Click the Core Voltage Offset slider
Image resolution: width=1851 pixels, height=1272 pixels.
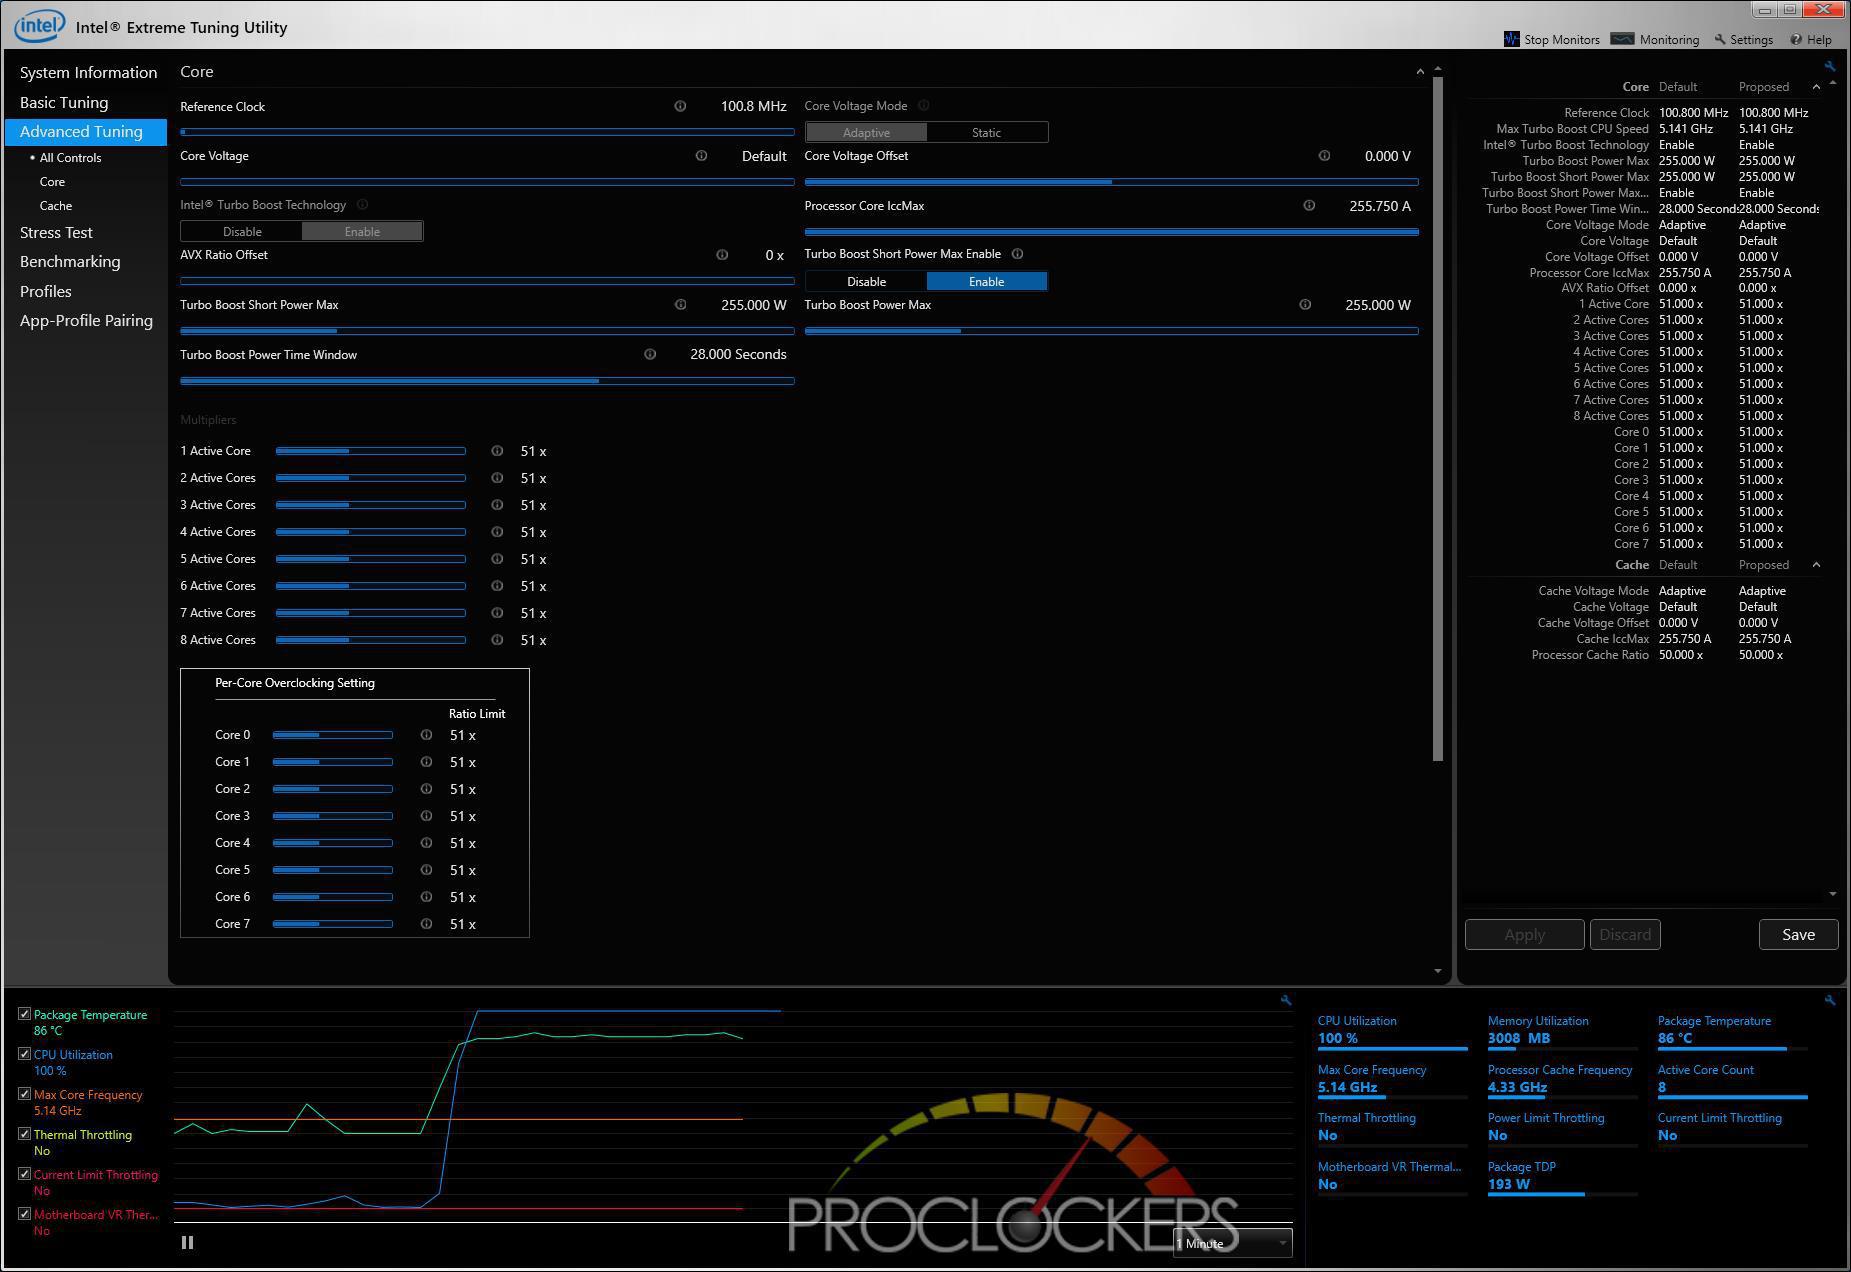pos(1111,182)
